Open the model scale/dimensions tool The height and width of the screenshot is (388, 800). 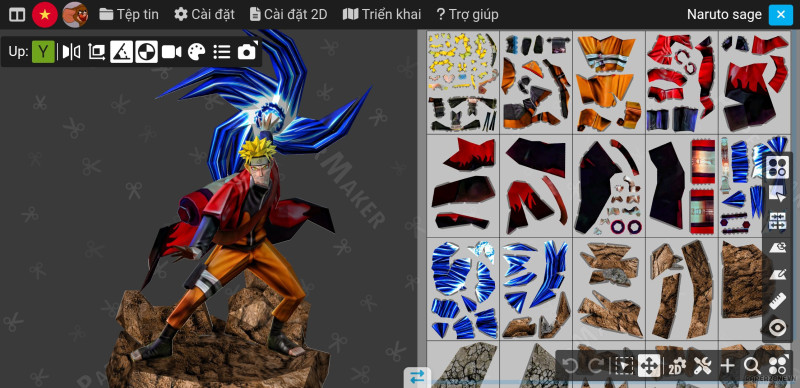96,52
